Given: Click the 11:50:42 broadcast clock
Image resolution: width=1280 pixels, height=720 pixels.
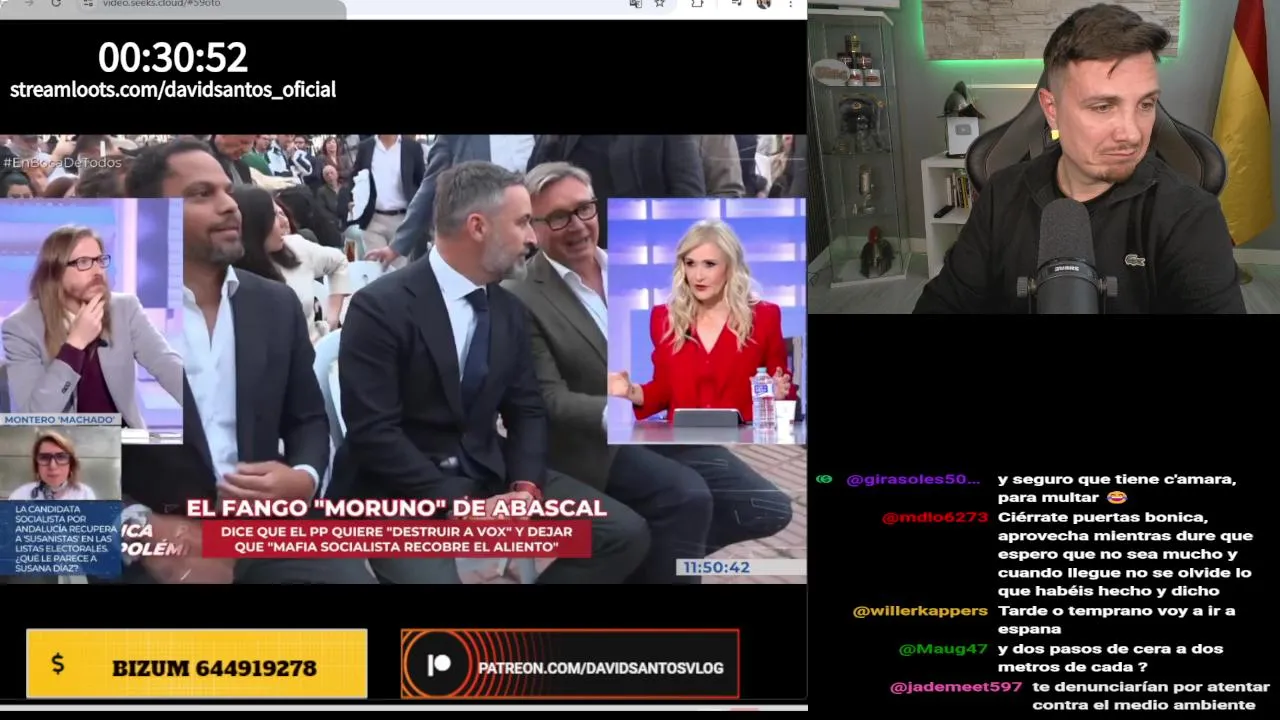Looking at the screenshot, I should point(716,567).
